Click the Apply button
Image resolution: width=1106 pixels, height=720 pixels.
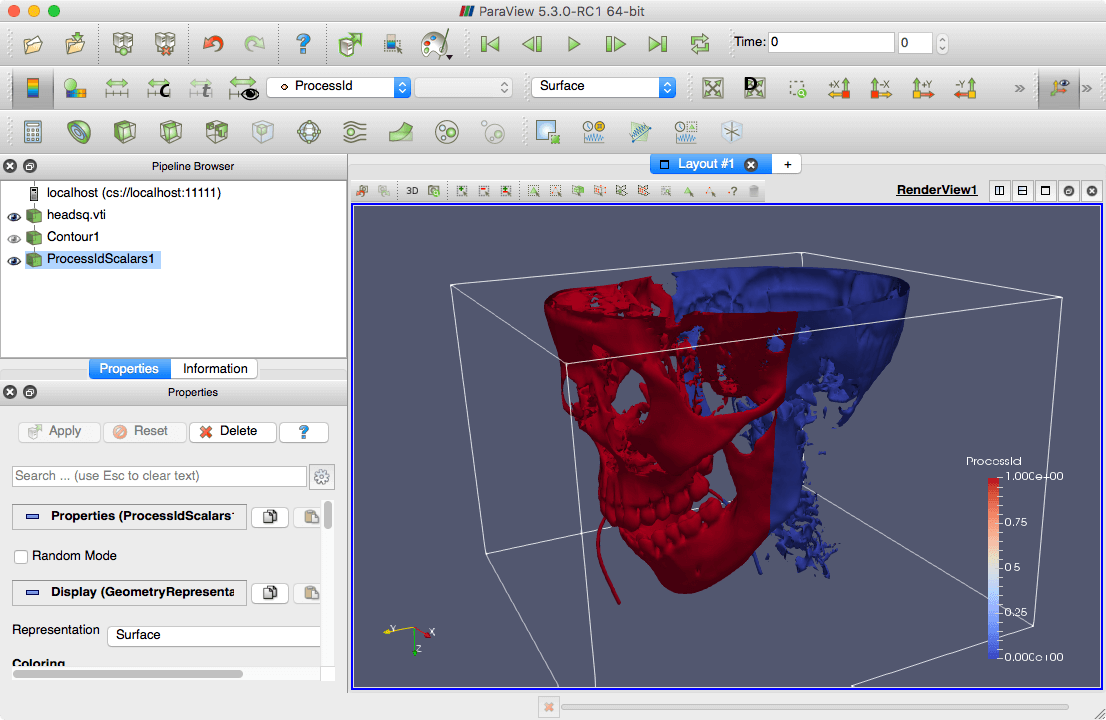click(58, 432)
